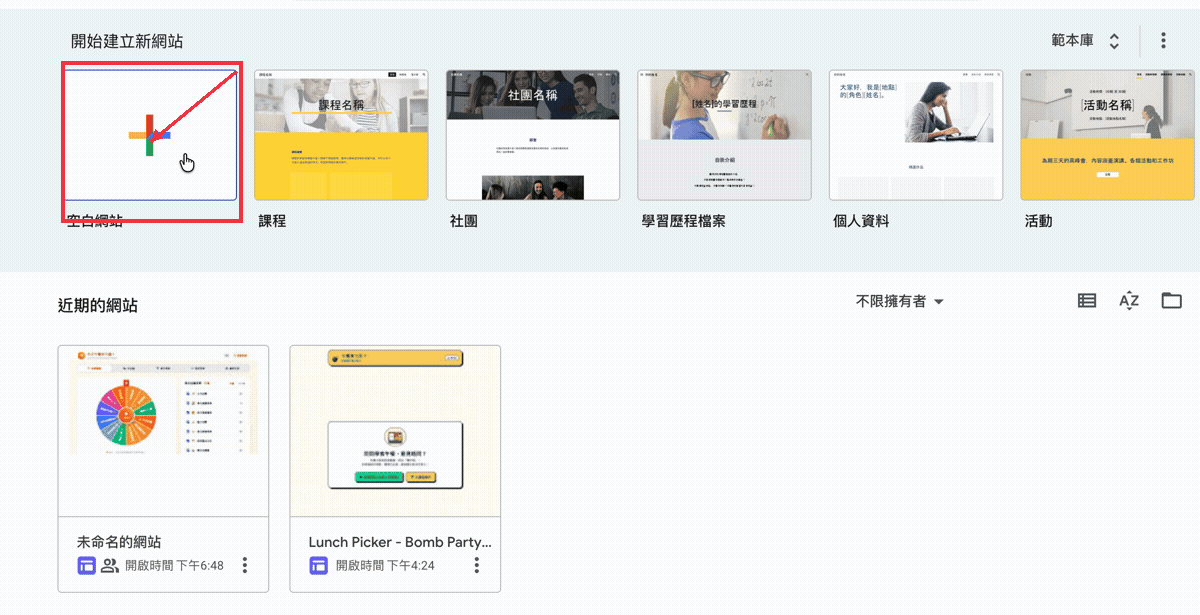Click the 課程 template label
This screenshot has height=615, width=1200.
(x=272, y=221)
